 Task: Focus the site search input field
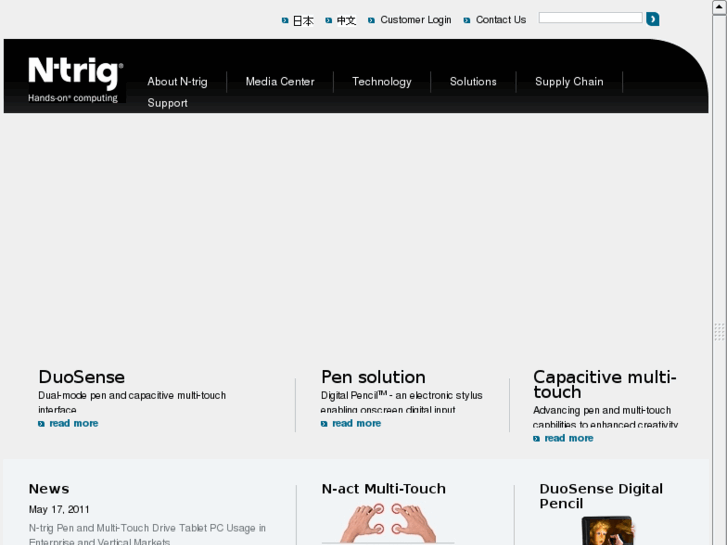pyautogui.click(x=590, y=18)
